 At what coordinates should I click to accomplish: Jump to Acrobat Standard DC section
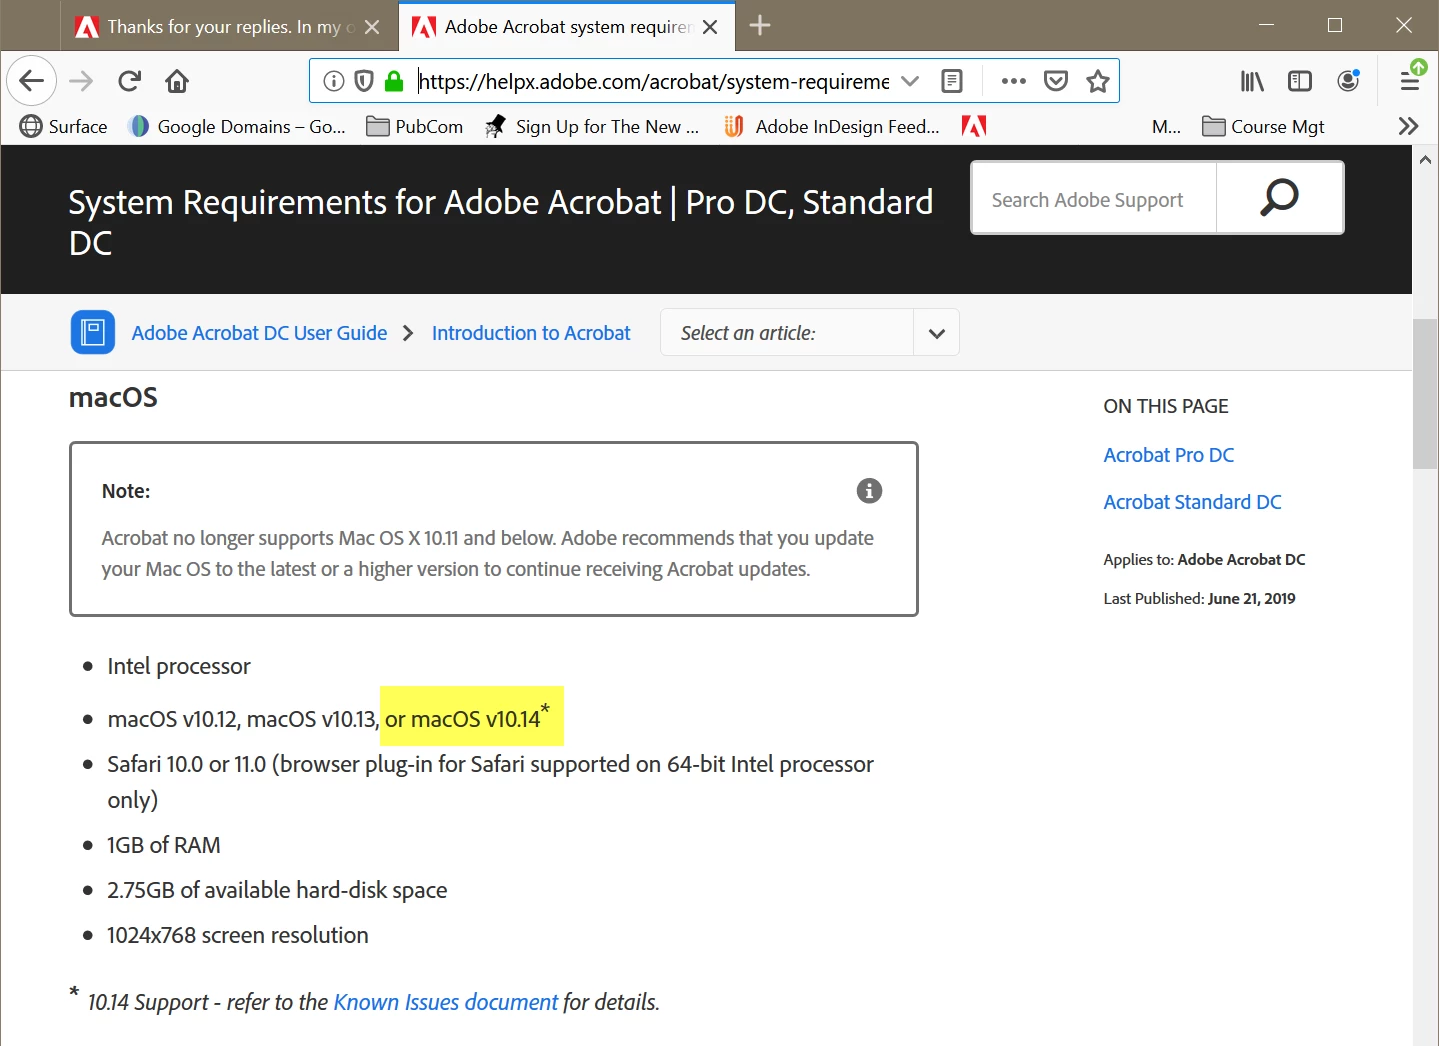[x=1192, y=502]
